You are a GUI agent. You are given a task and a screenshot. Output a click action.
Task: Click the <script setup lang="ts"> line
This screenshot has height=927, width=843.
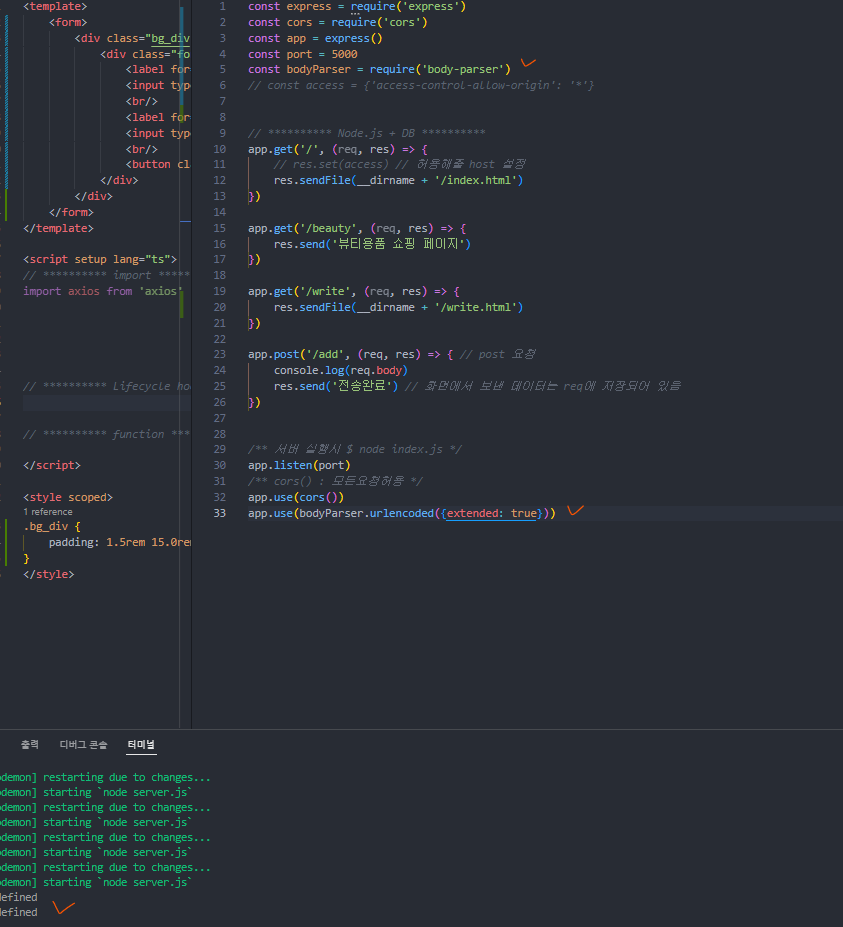100,260
